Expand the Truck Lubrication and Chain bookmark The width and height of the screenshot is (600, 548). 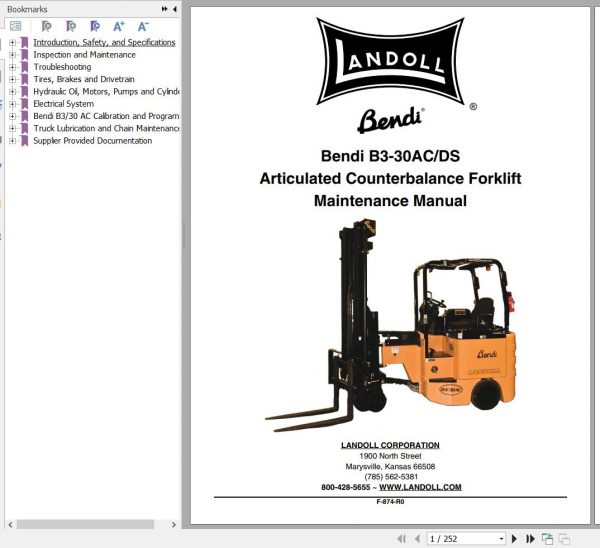(x=13, y=128)
